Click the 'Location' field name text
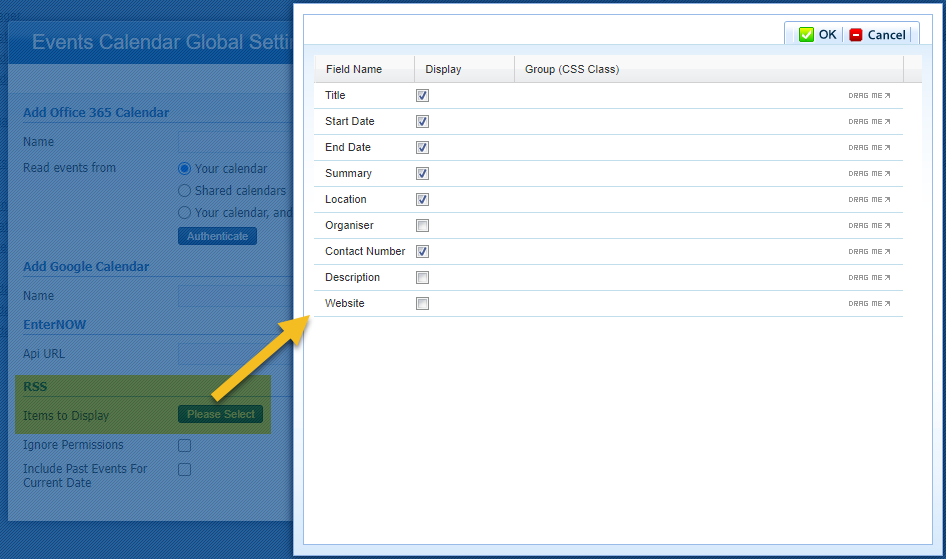 346,199
